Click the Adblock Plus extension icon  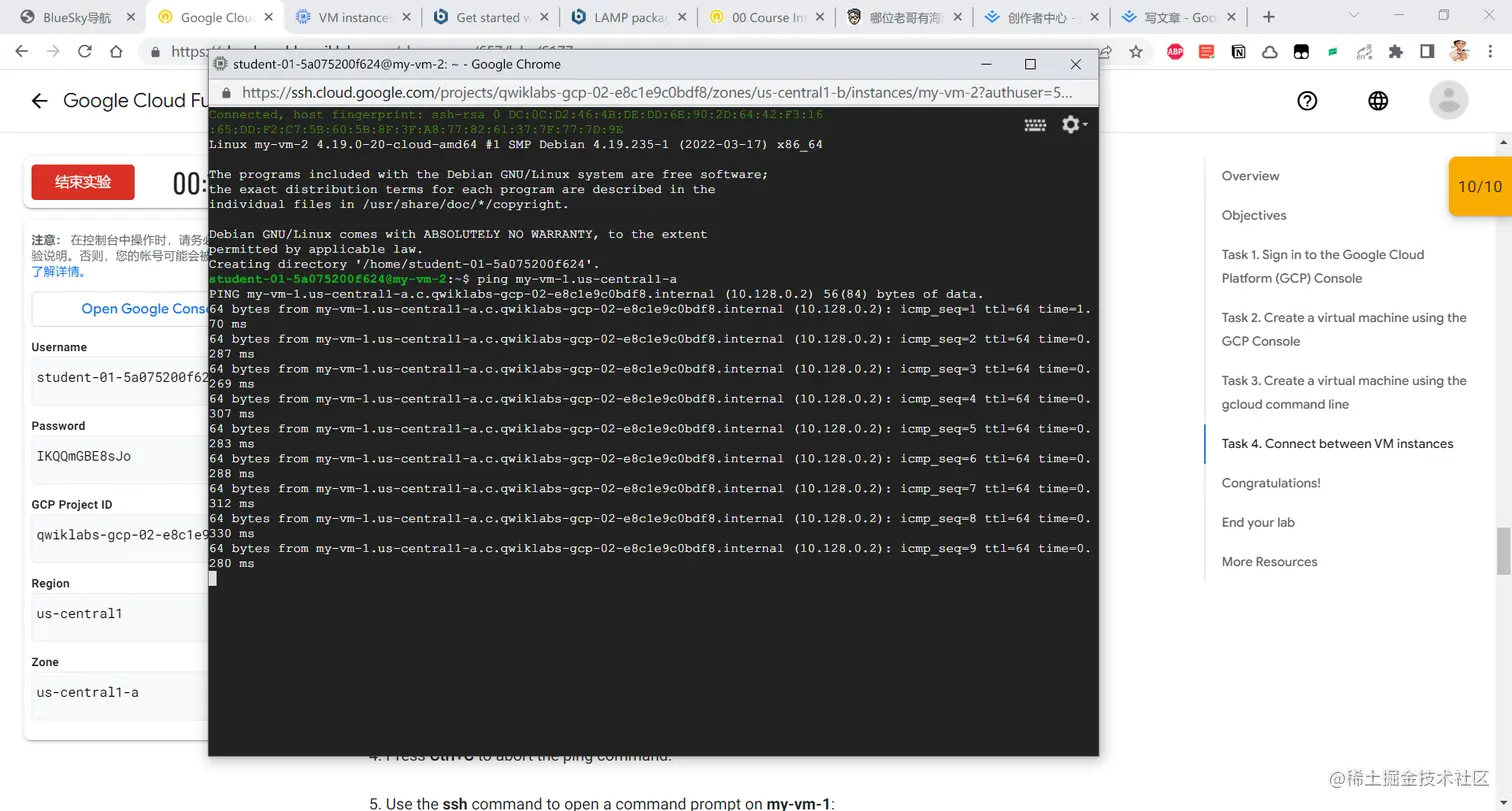pyautogui.click(x=1175, y=51)
